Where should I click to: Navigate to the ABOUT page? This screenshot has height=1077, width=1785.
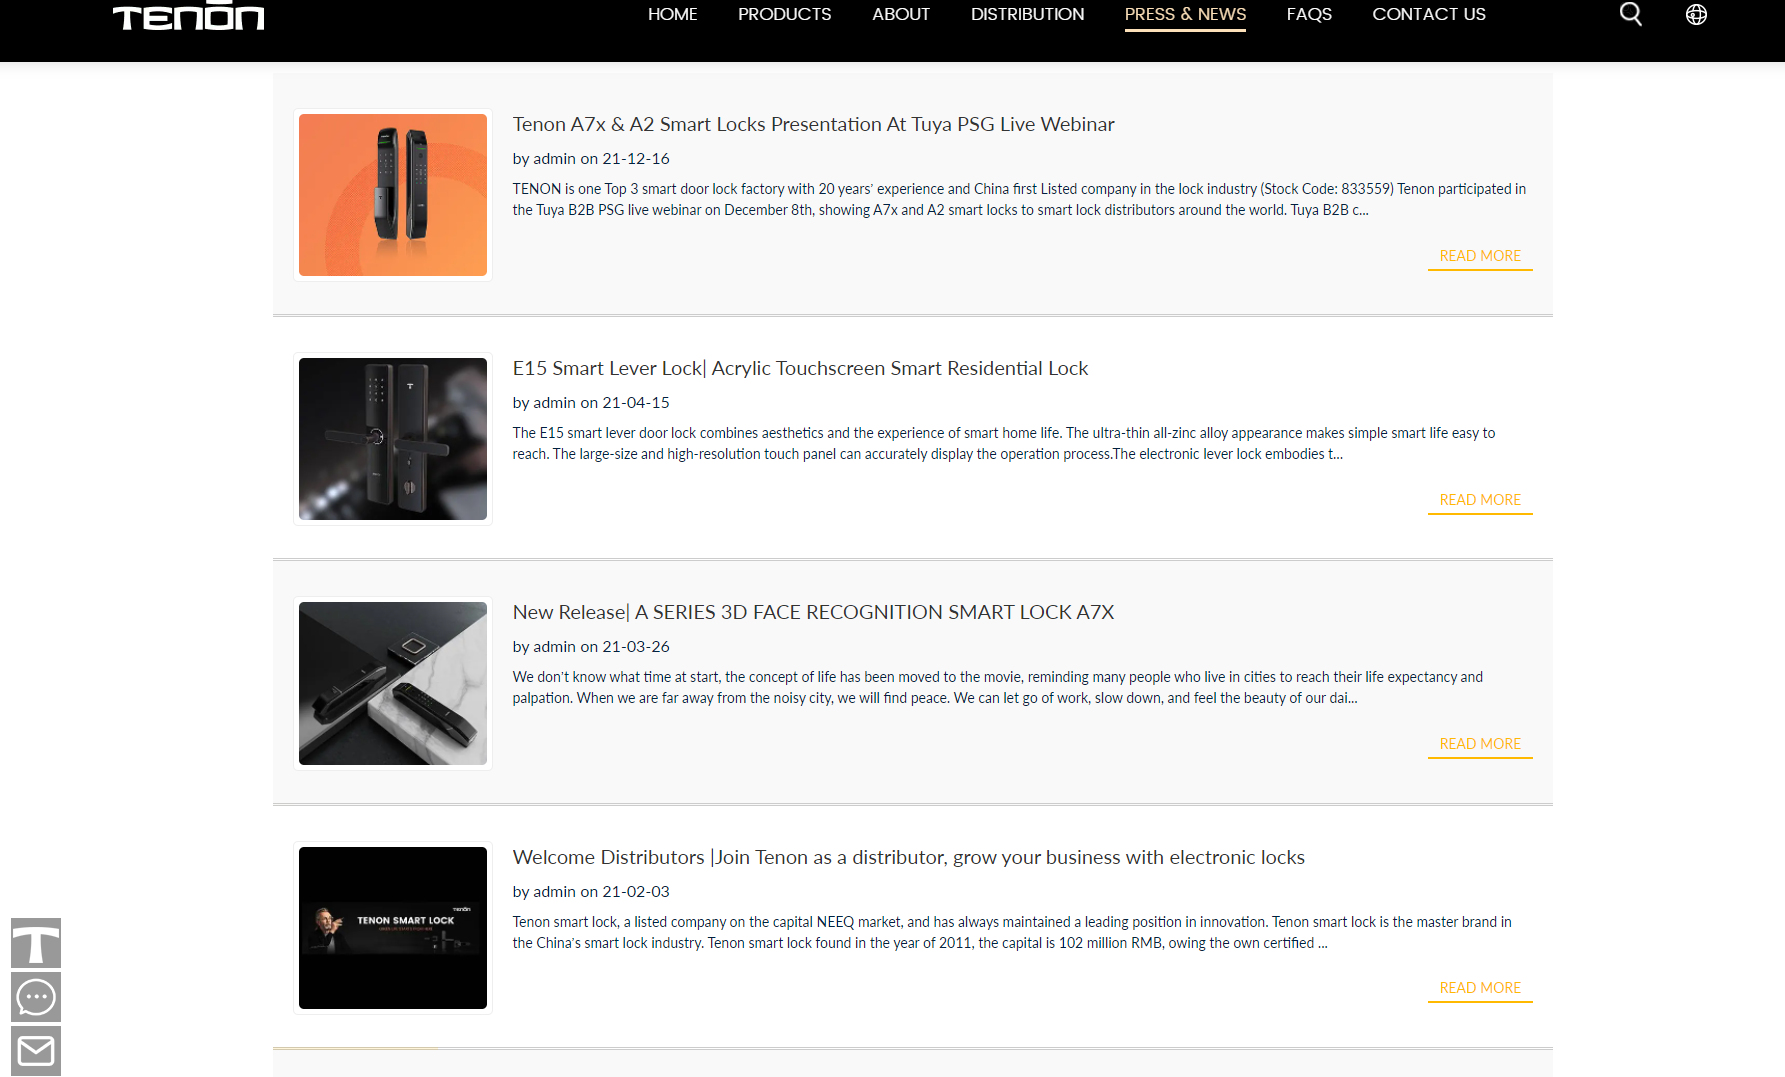coord(900,14)
